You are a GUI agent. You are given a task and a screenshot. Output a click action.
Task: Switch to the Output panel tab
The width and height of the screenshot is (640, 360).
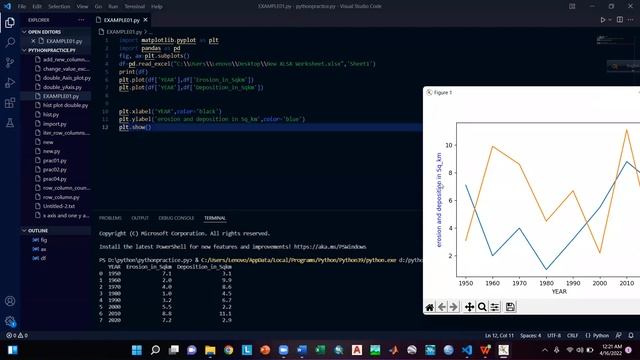pos(140,218)
